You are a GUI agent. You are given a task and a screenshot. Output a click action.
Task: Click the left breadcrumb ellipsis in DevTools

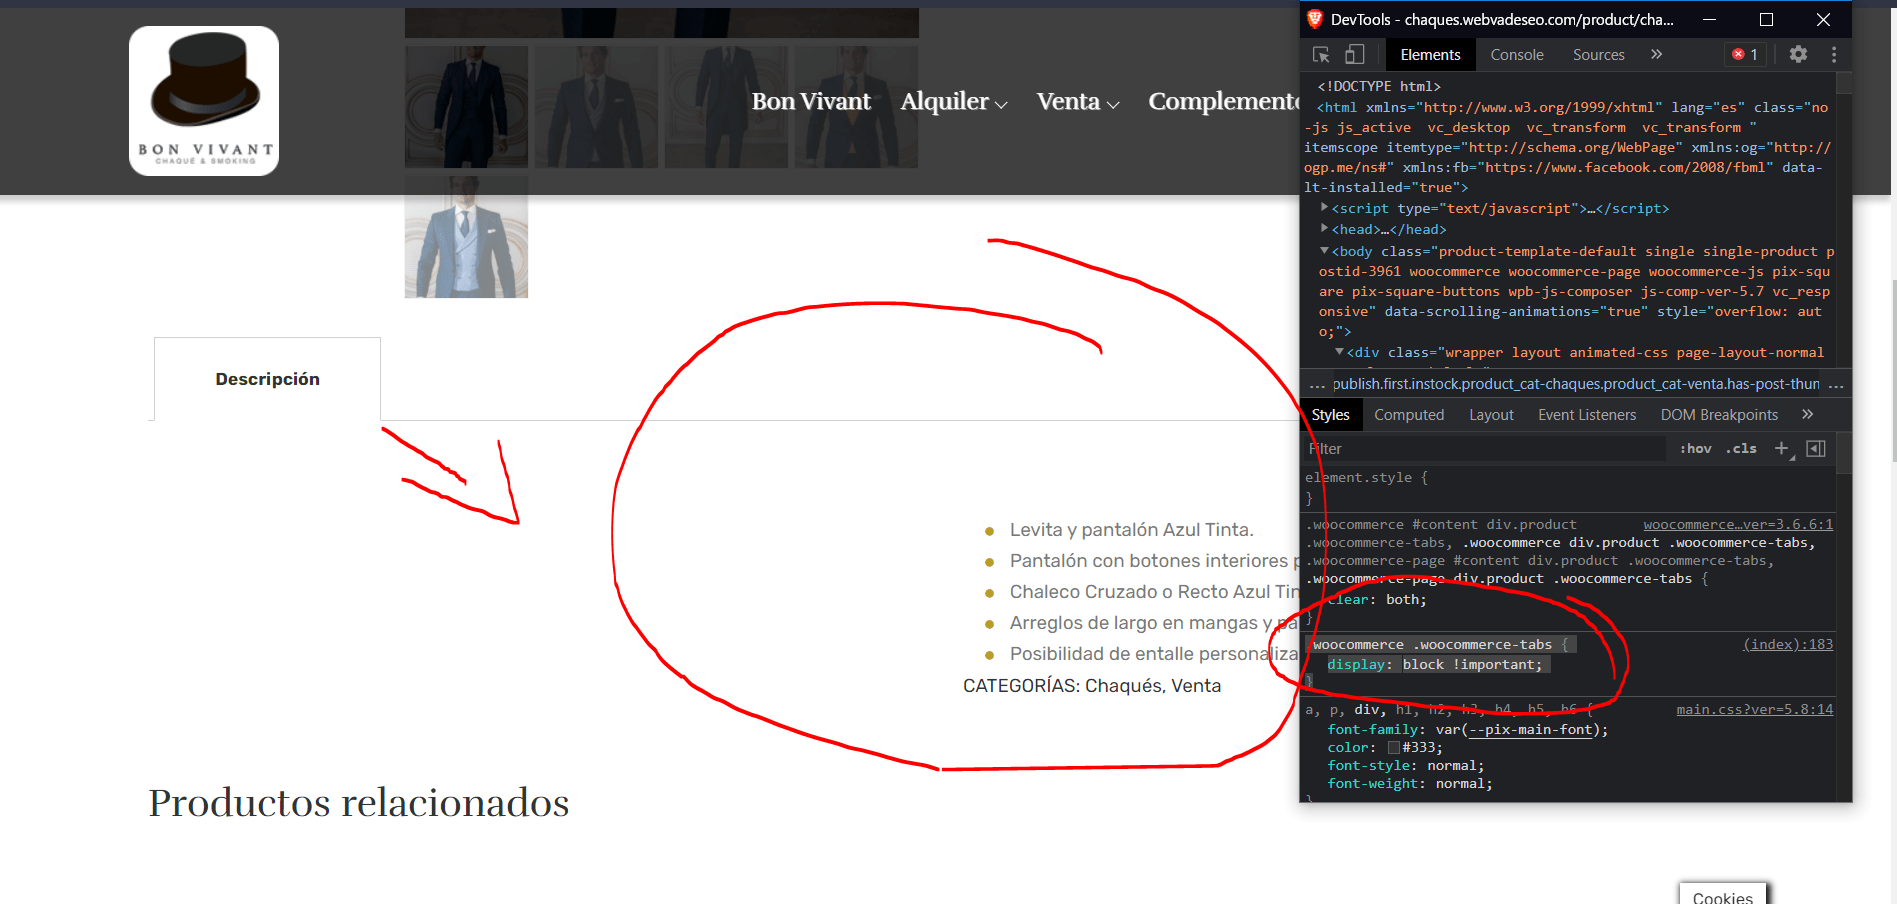click(1317, 385)
